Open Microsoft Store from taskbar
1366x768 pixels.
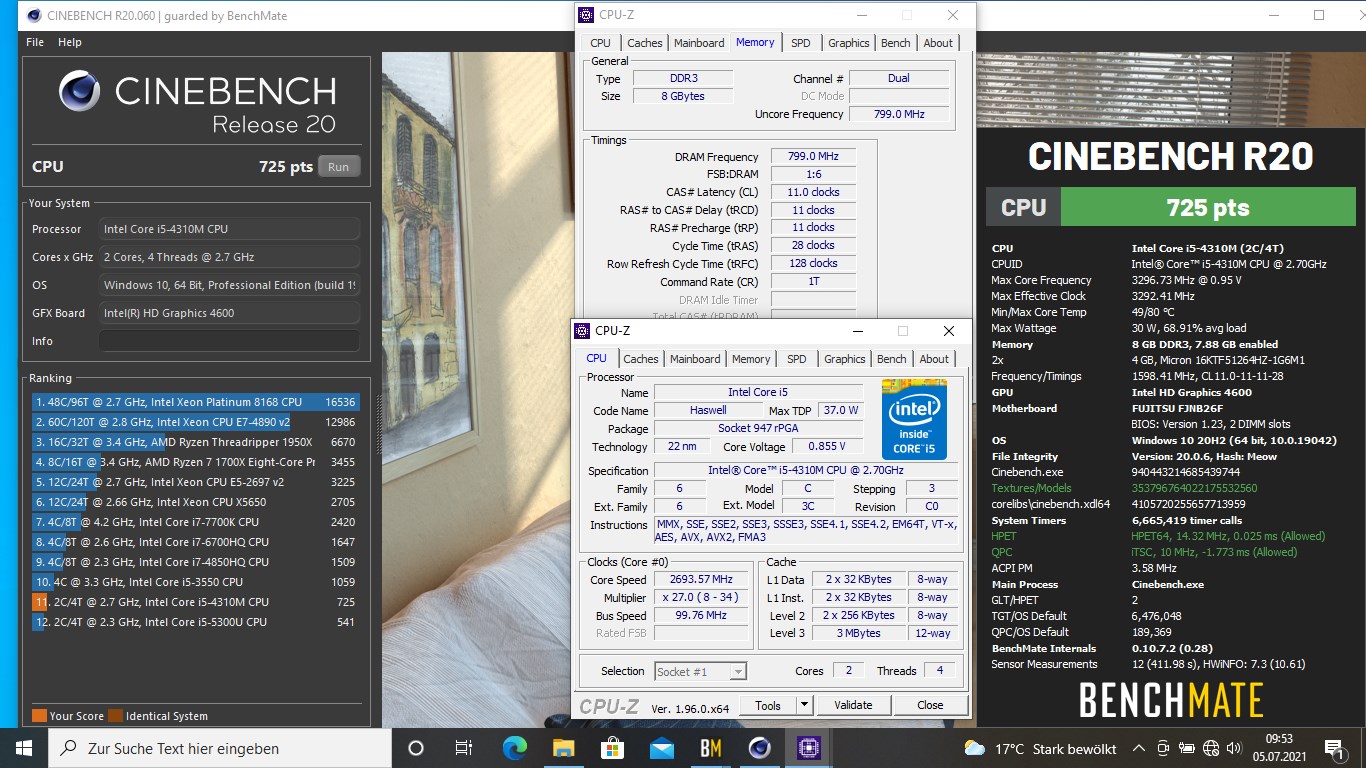tap(612, 748)
